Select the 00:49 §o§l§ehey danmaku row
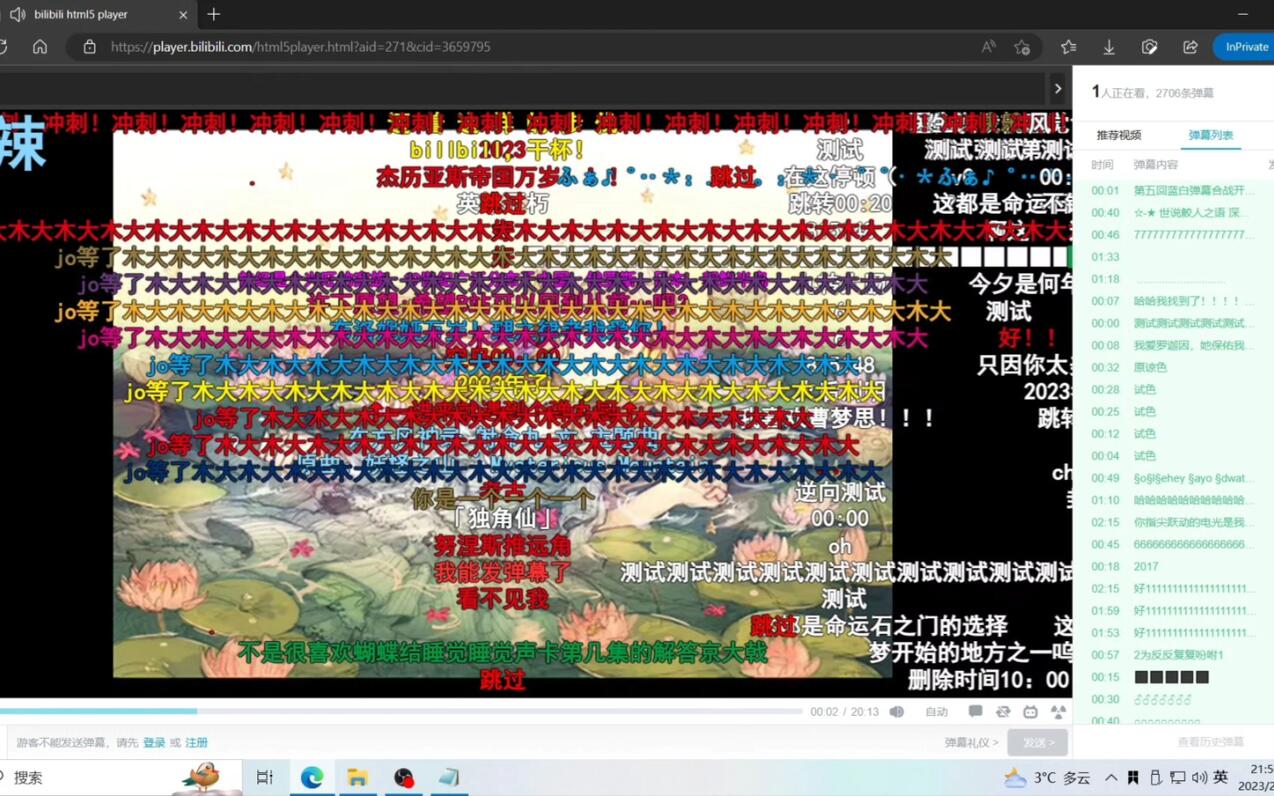The image size is (1274, 796). (x=1172, y=478)
